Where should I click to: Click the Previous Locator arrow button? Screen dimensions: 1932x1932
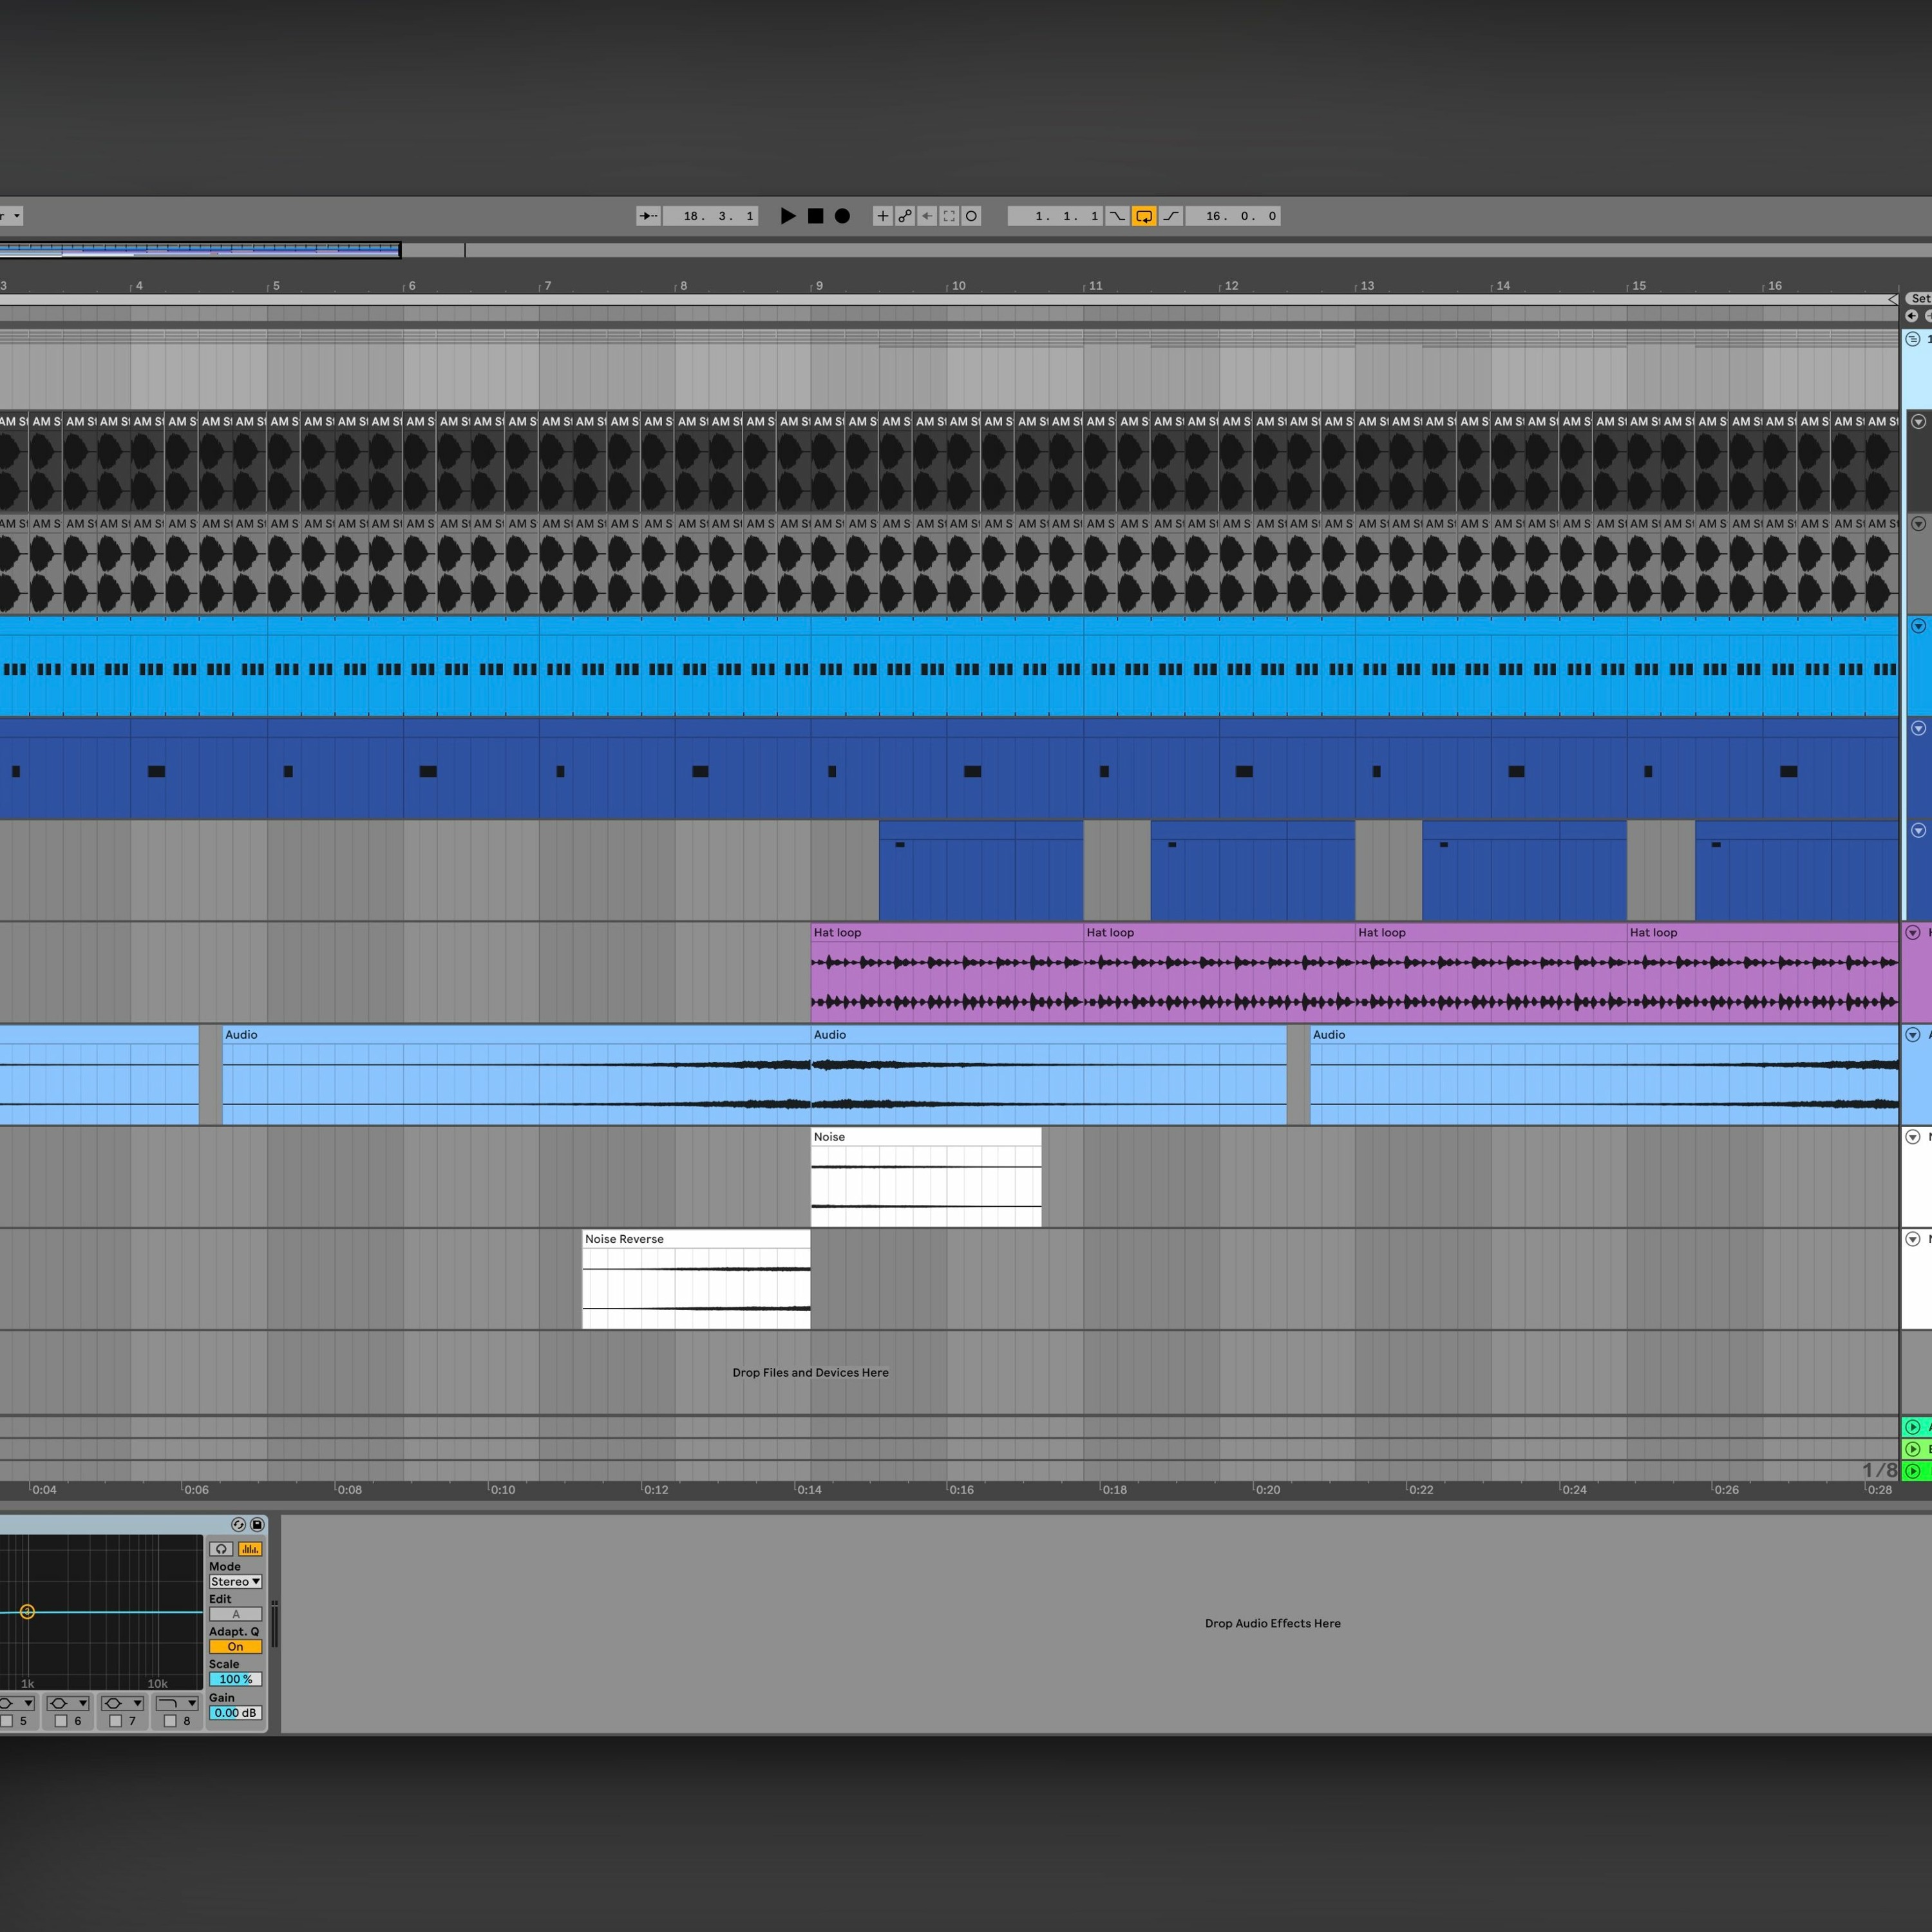tap(1912, 315)
